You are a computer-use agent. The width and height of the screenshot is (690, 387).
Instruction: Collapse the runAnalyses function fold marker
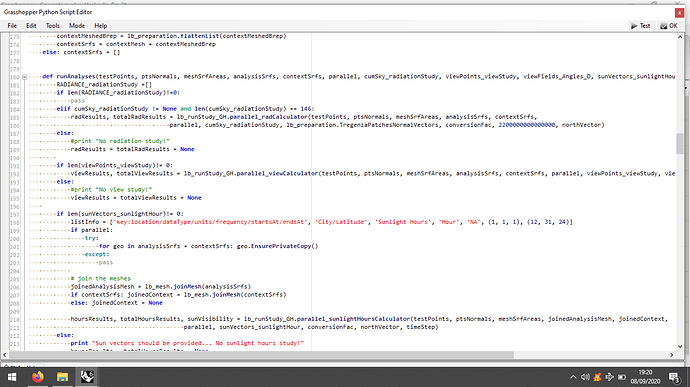click(x=24, y=77)
